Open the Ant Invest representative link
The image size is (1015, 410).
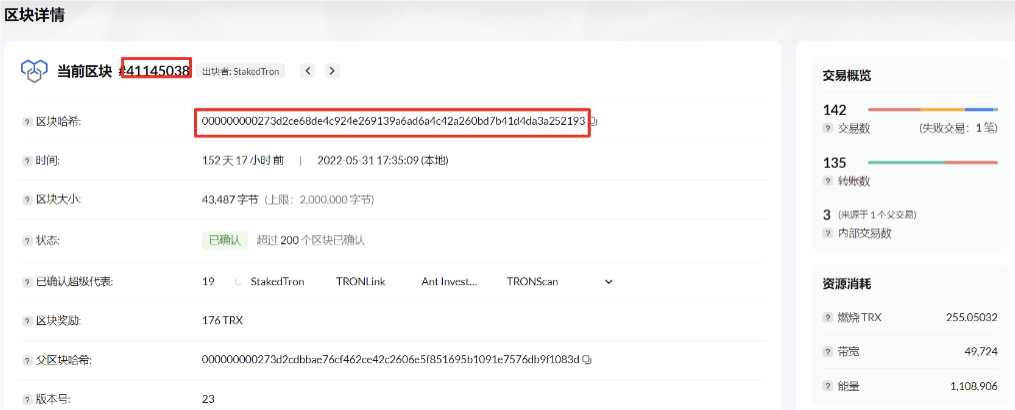pyautogui.click(x=449, y=282)
